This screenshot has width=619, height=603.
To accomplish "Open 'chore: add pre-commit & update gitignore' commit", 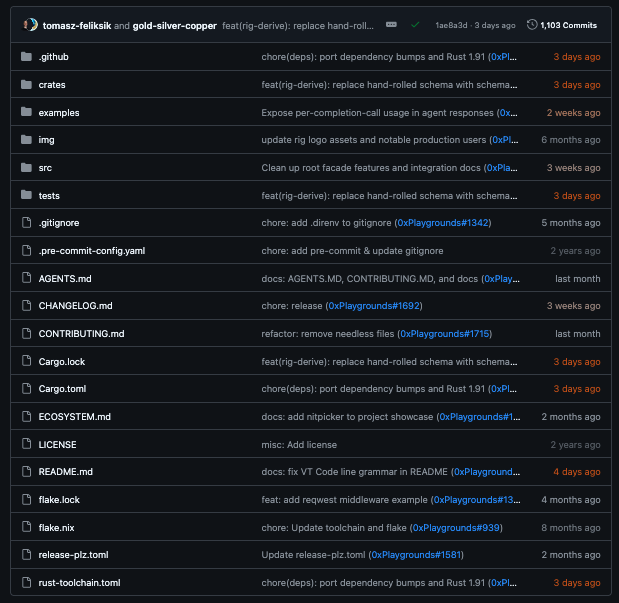I will coord(352,251).
